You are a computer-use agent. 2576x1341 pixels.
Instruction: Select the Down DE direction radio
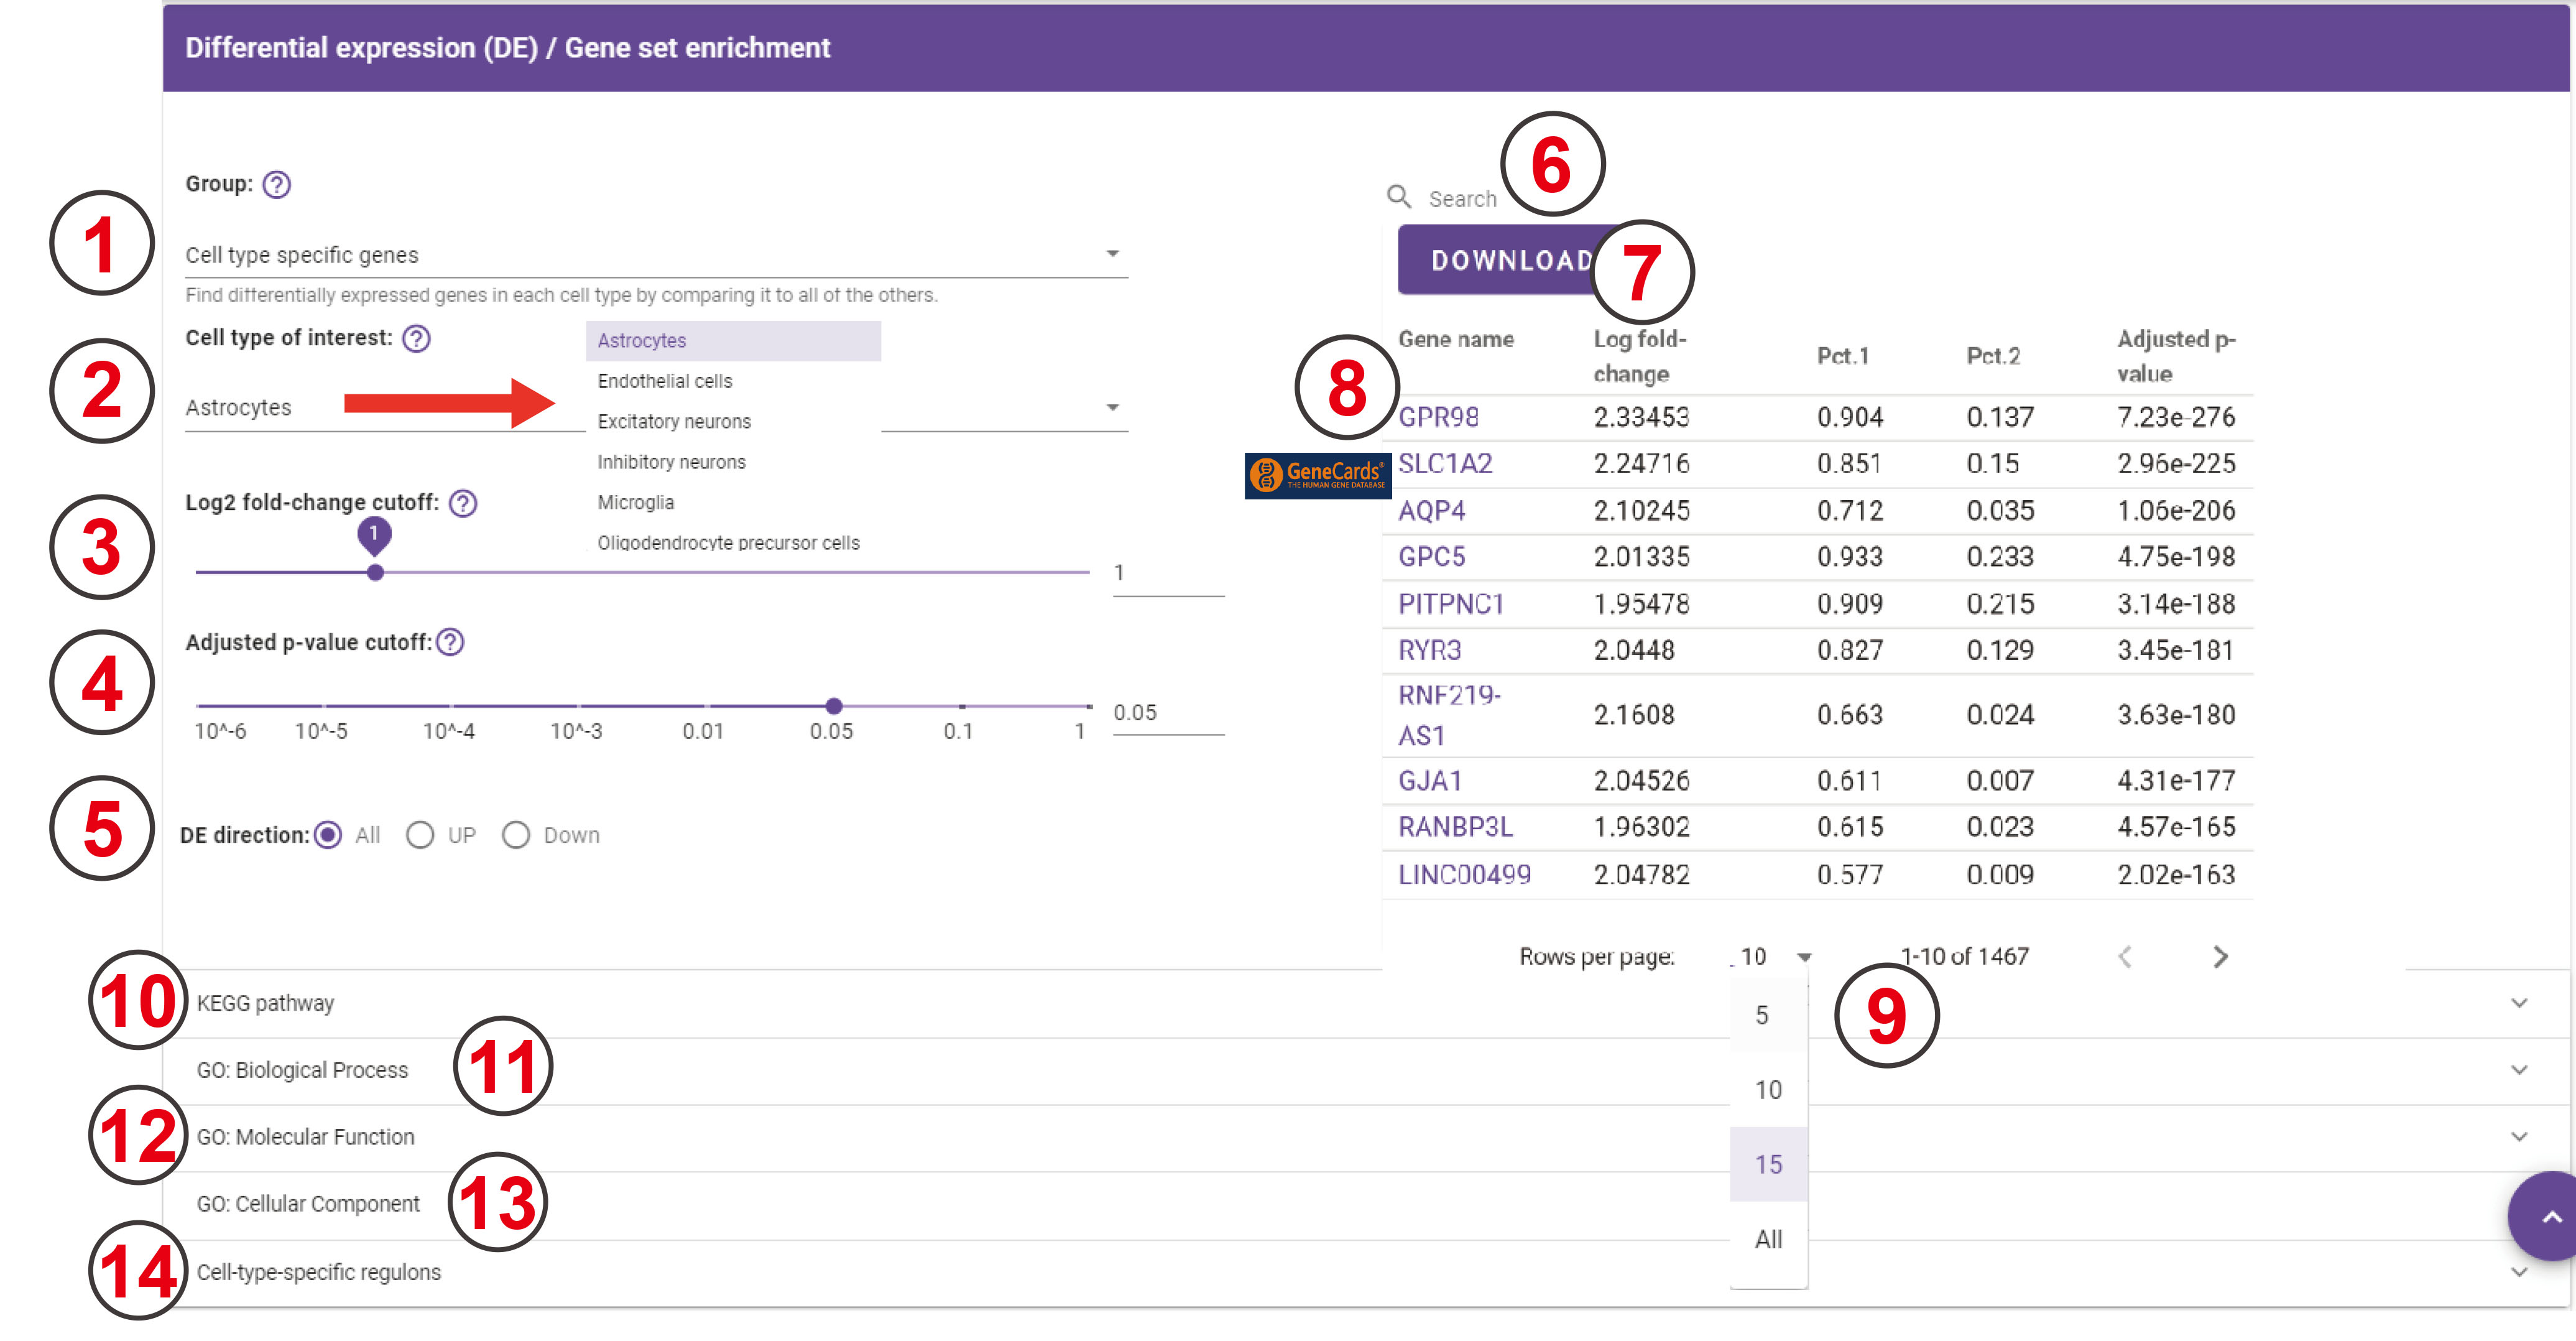click(516, 835)
